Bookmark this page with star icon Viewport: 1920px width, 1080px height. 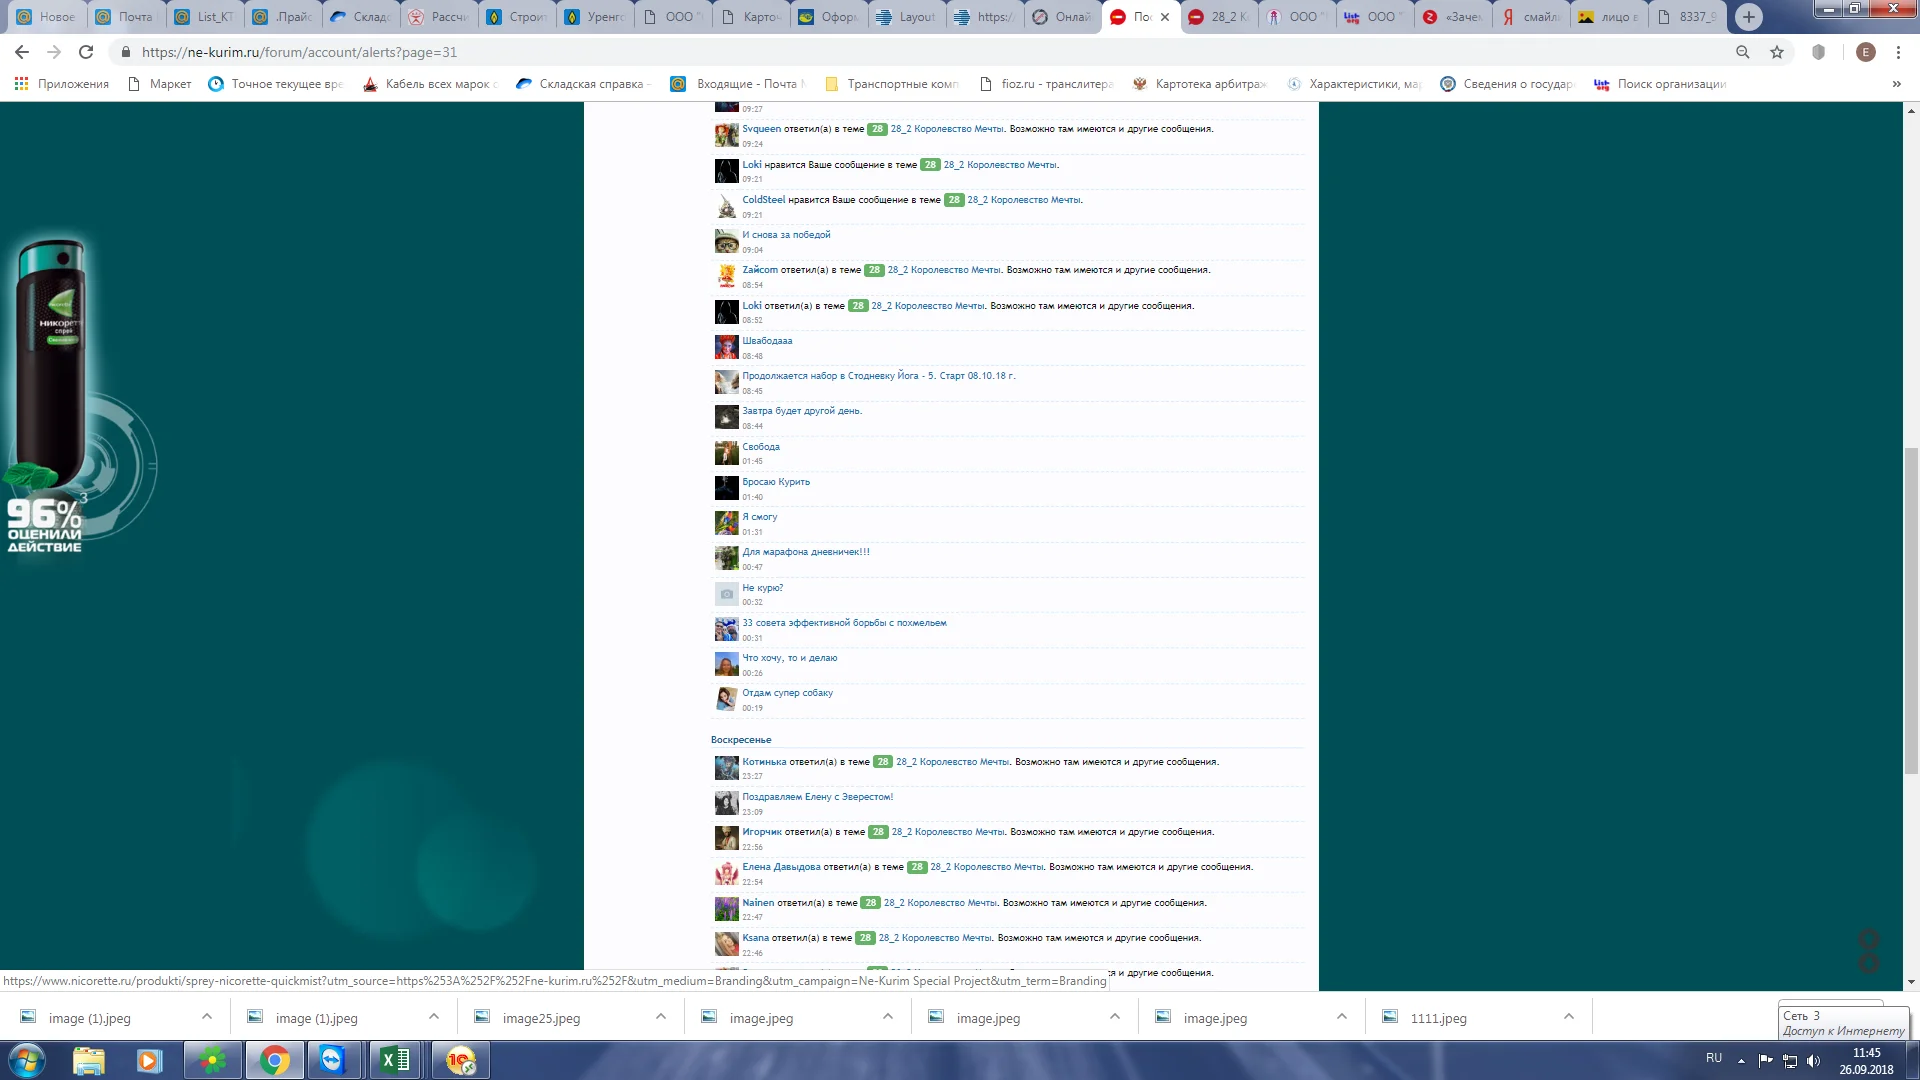1777,52
